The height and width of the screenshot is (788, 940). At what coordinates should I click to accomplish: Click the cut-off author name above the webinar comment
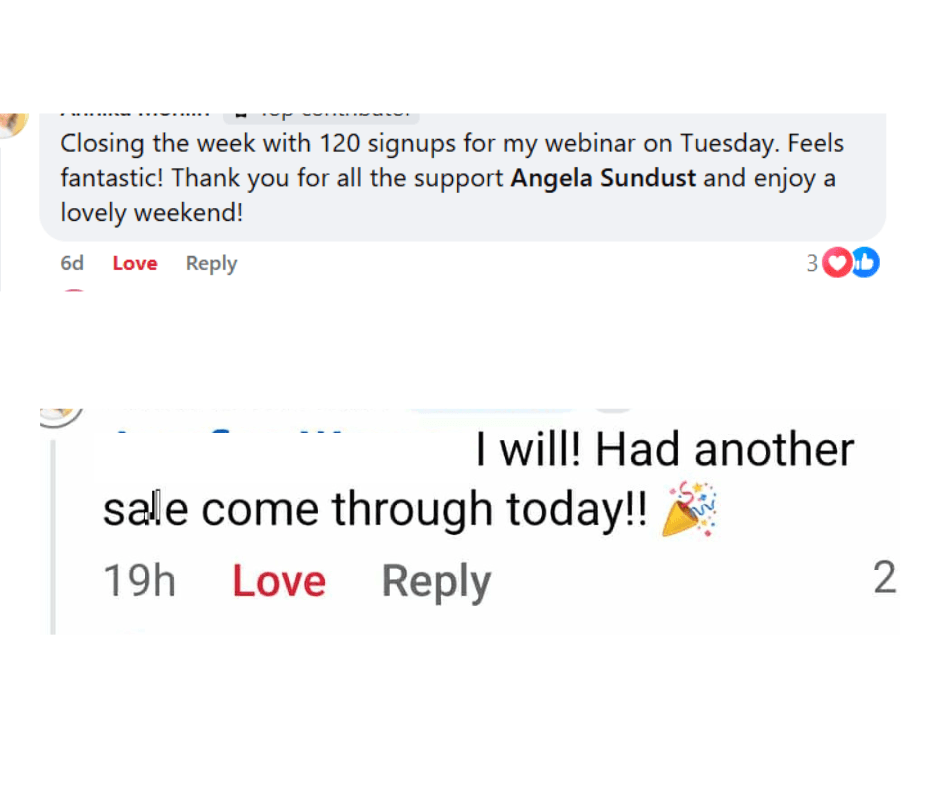[134, 116]
